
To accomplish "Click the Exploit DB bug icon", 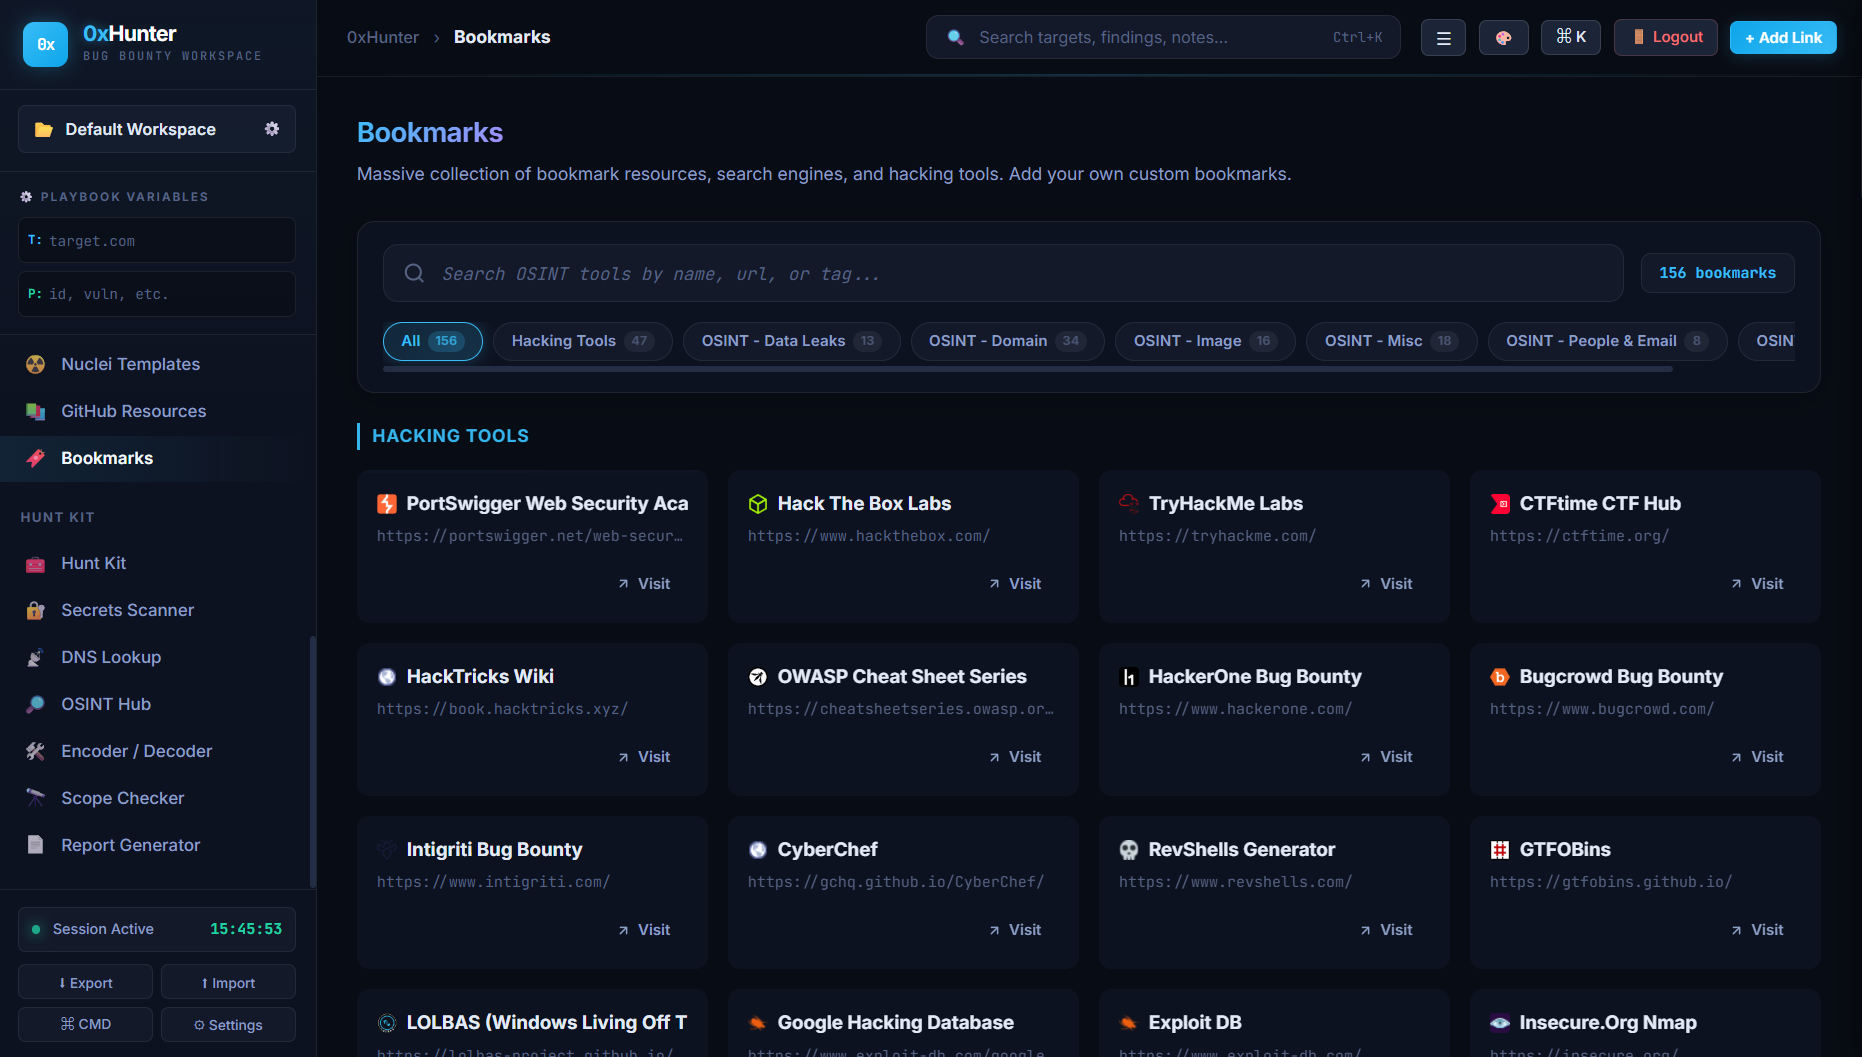I will (1129, 1023).
